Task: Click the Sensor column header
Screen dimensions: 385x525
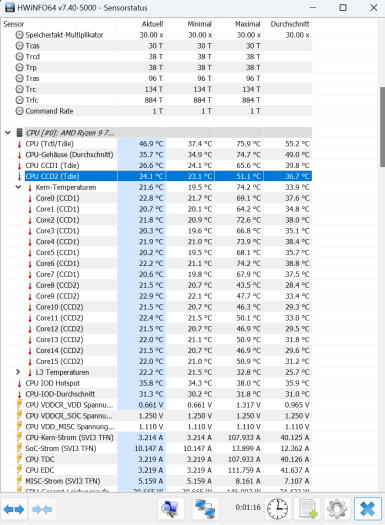Action: pos(14,24)
